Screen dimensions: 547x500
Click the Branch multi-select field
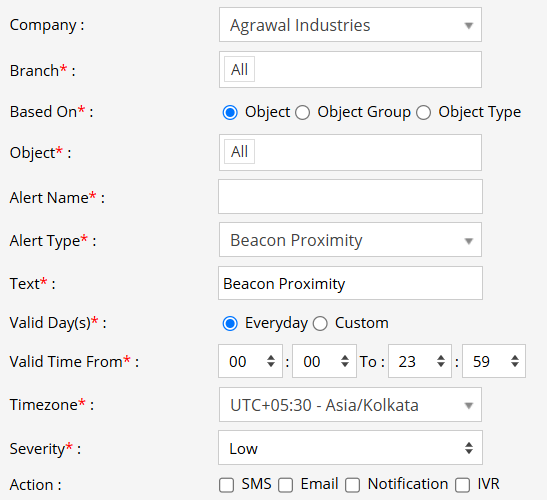tap(350, 69)
